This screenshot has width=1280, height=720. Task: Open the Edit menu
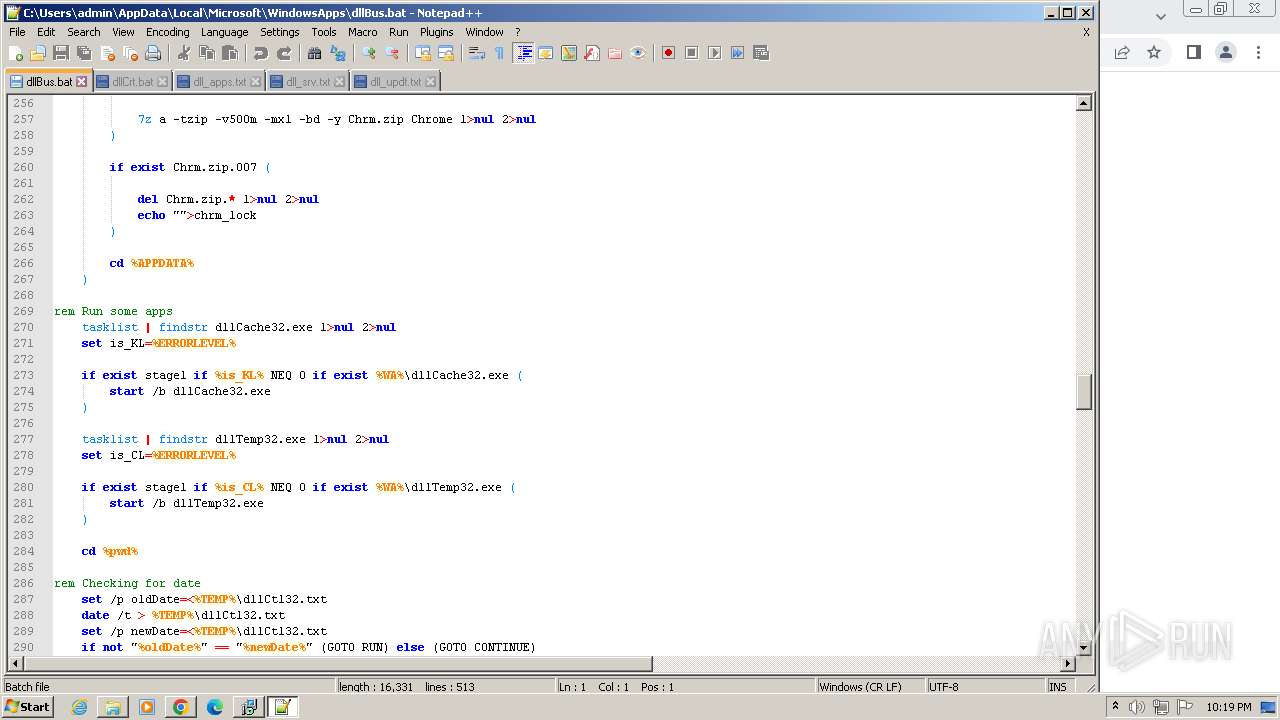[46, 32]
